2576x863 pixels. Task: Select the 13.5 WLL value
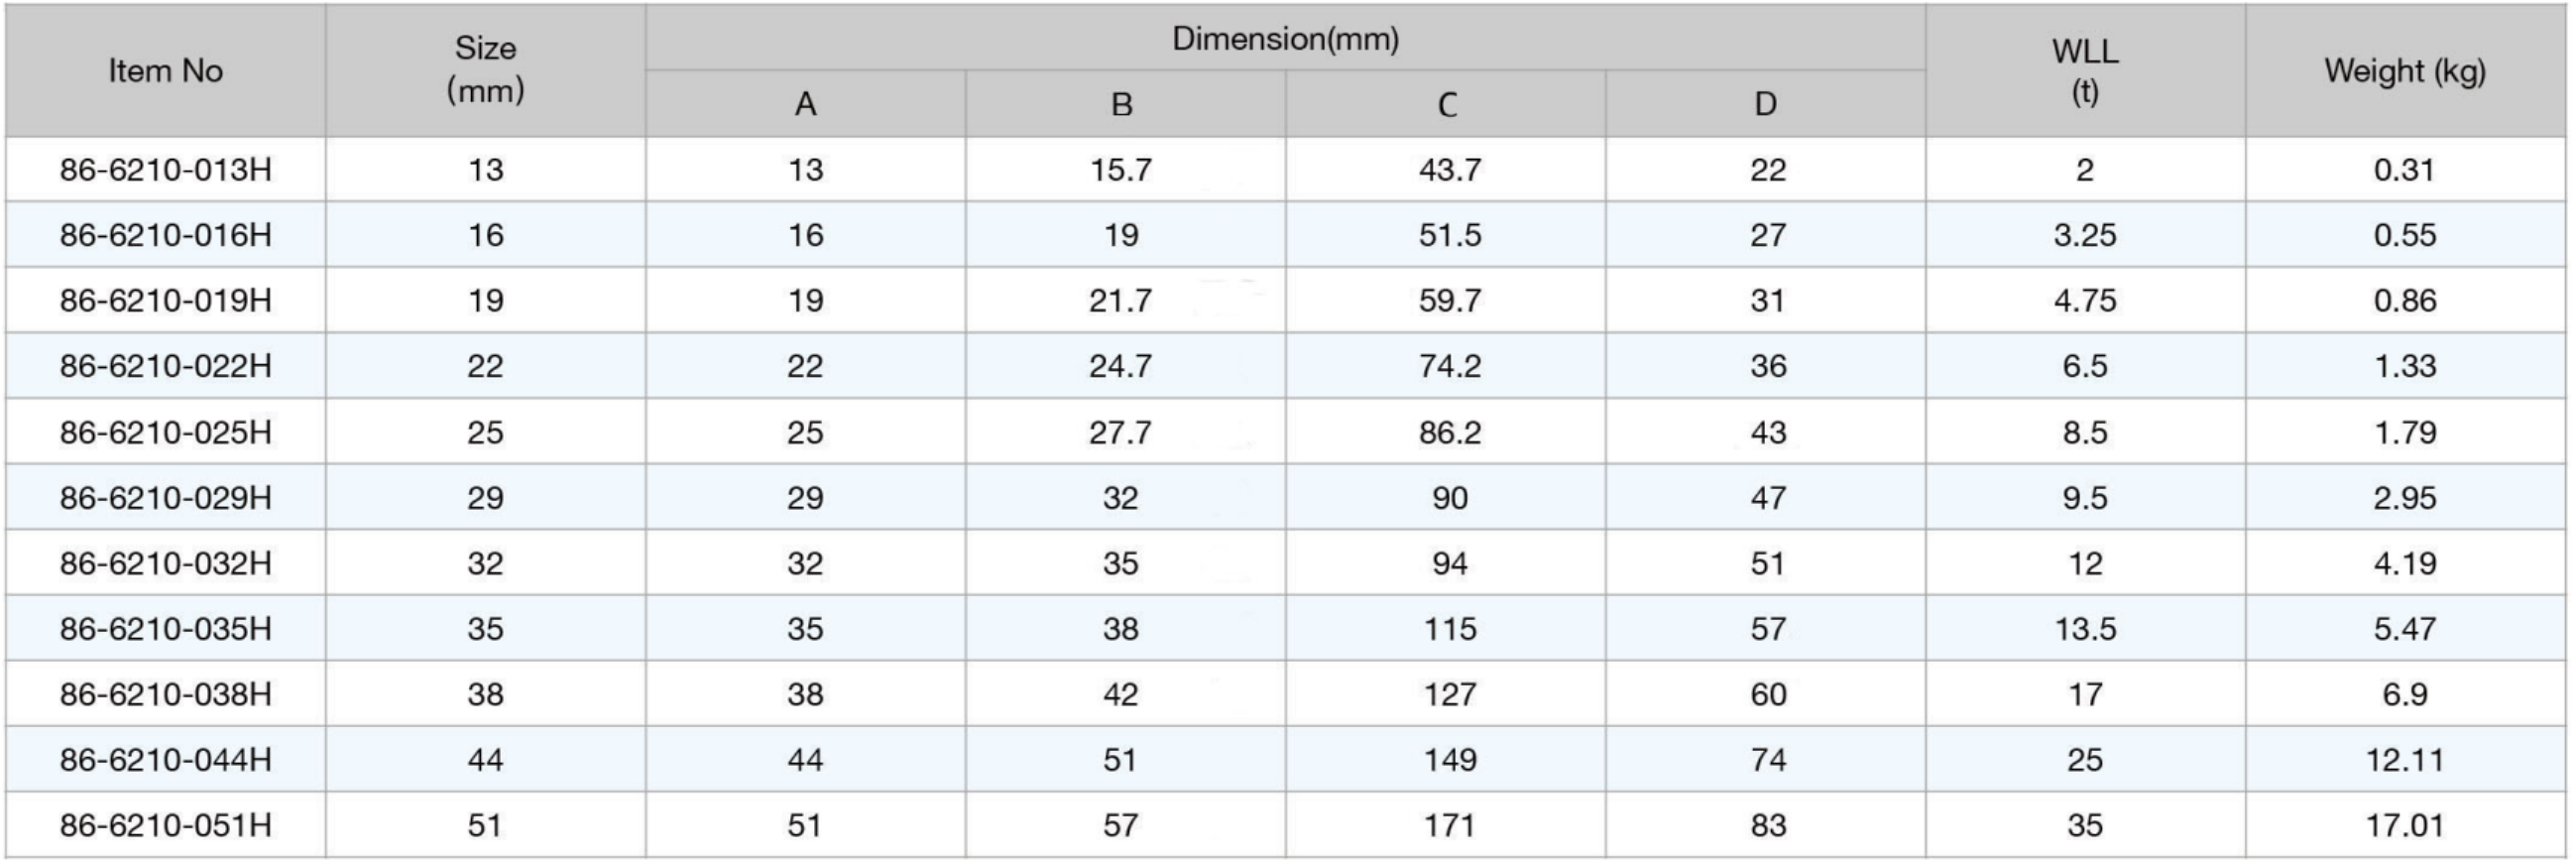(2085, 628)
